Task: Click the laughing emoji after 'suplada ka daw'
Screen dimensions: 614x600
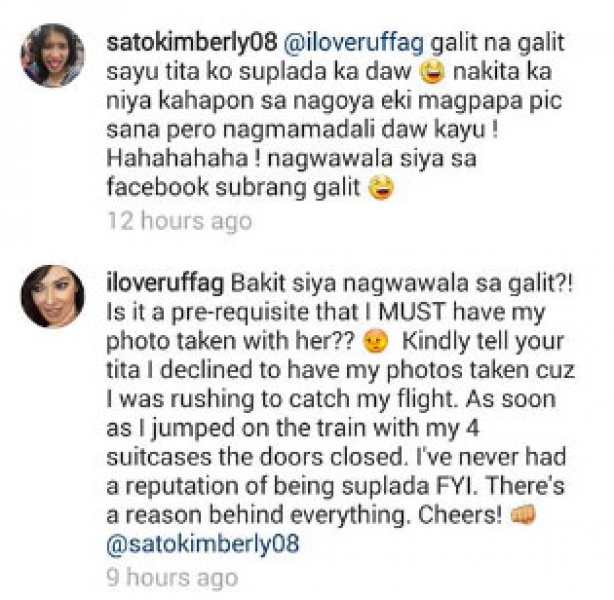Action: coord(432,73)
